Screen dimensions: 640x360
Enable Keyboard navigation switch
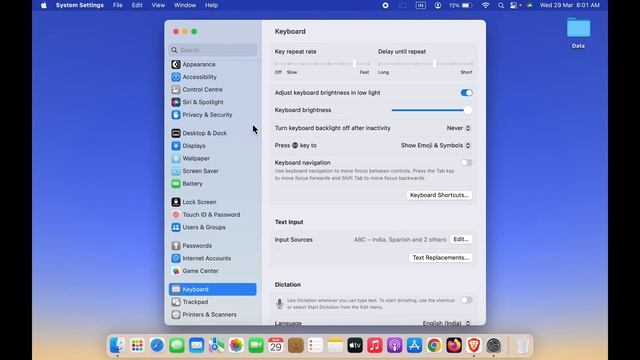pos(467,163)
